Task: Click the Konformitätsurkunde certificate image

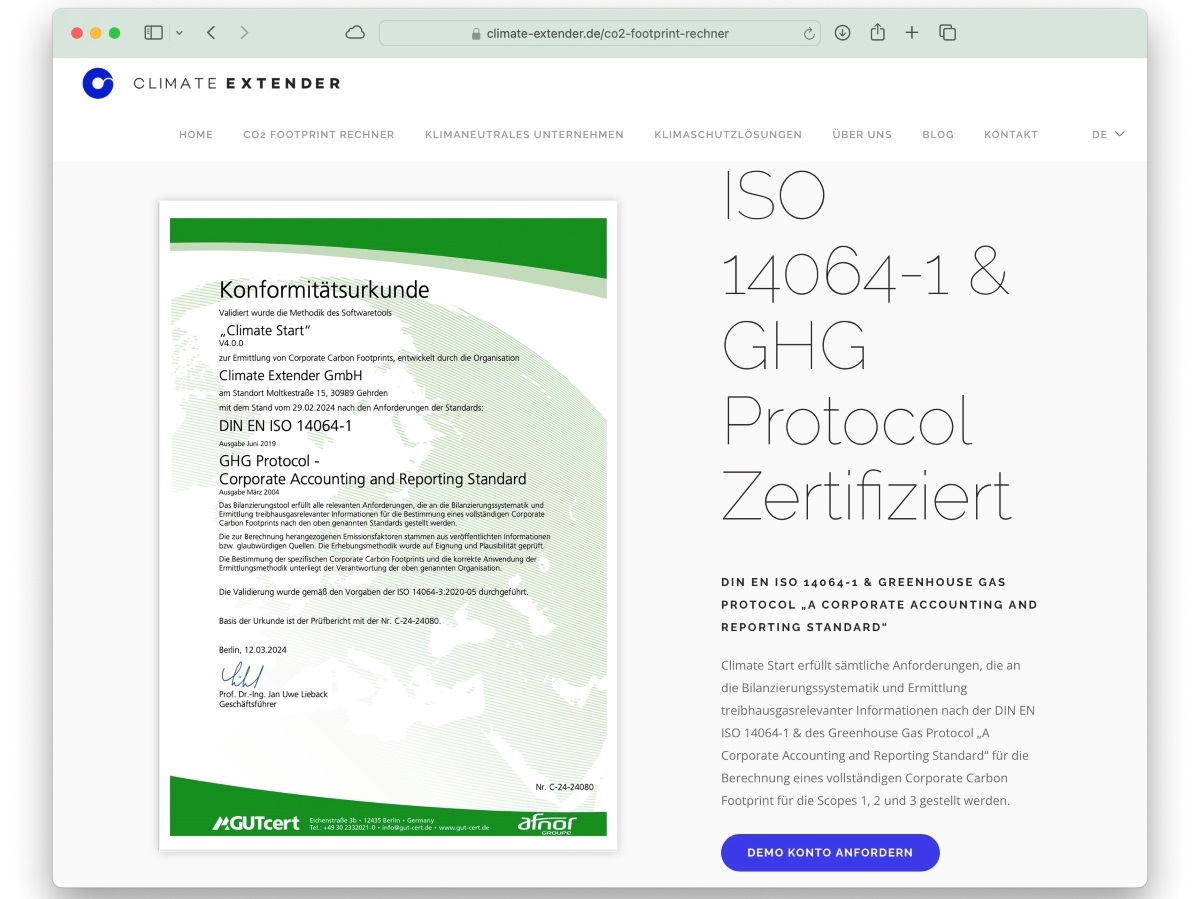Action: tap(388, 526)
